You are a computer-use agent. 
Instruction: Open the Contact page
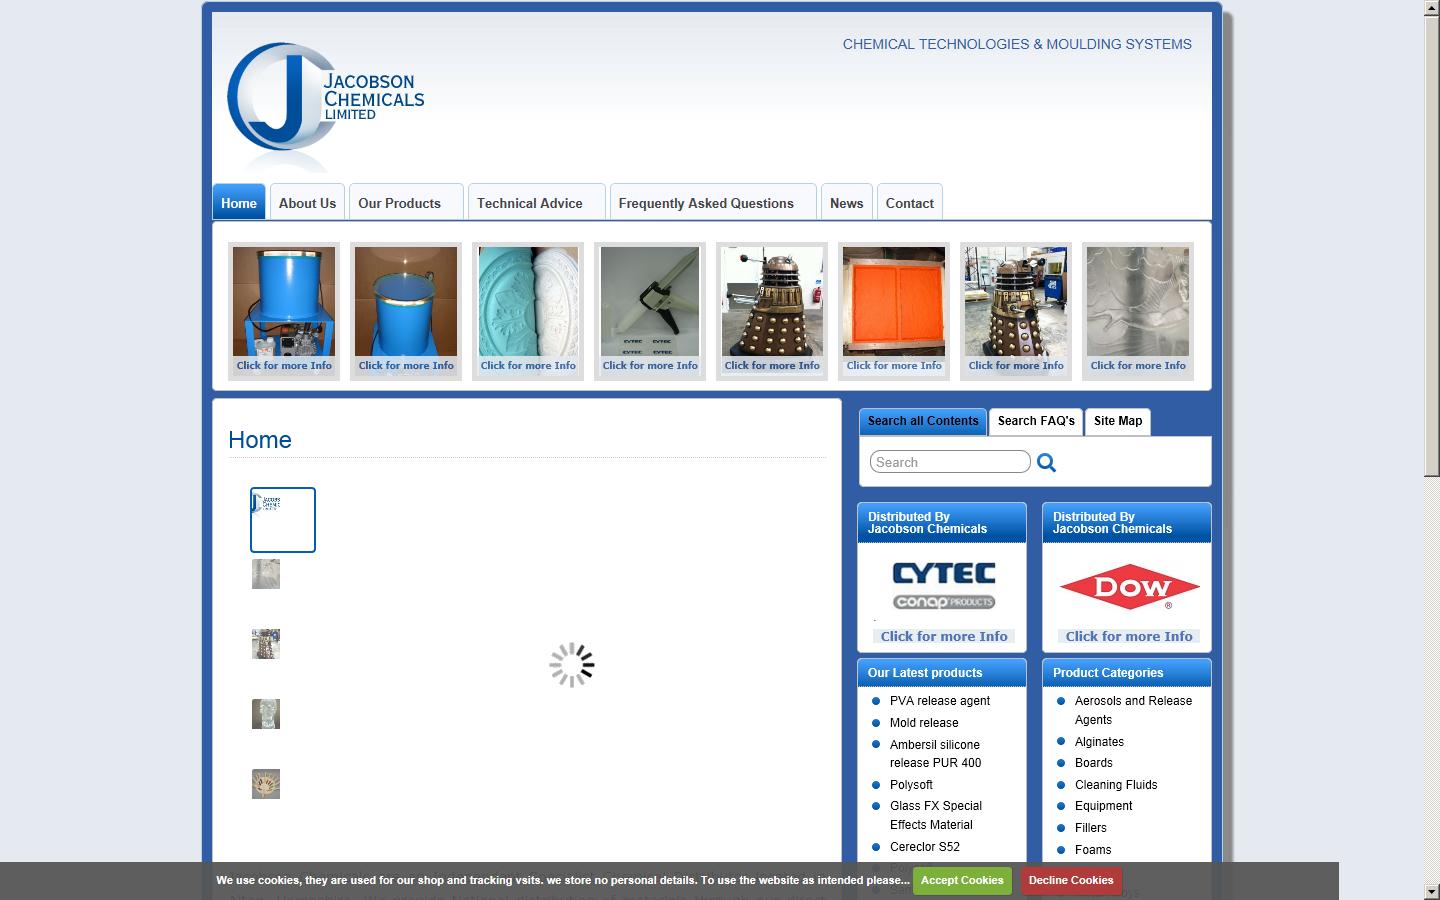(908, 203)
